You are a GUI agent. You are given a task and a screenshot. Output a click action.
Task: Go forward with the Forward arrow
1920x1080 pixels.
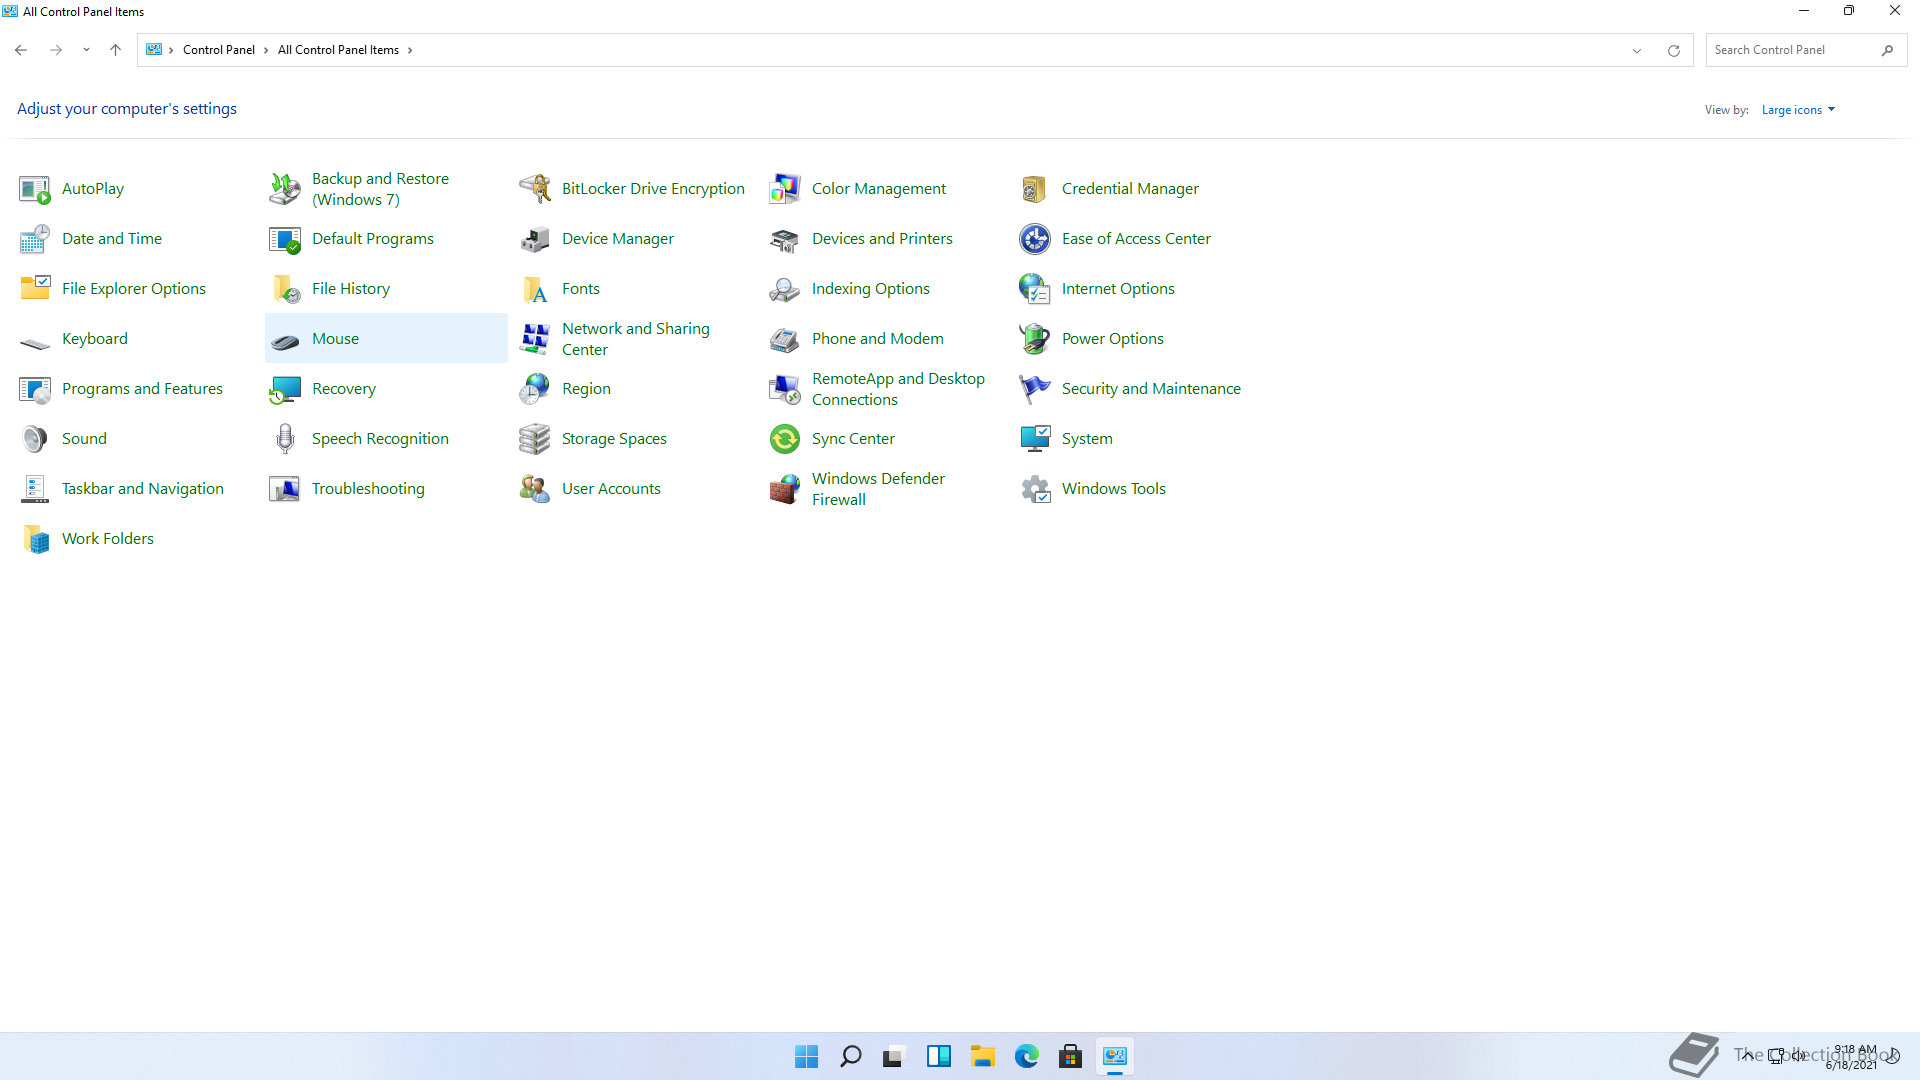tap(56, 50)
